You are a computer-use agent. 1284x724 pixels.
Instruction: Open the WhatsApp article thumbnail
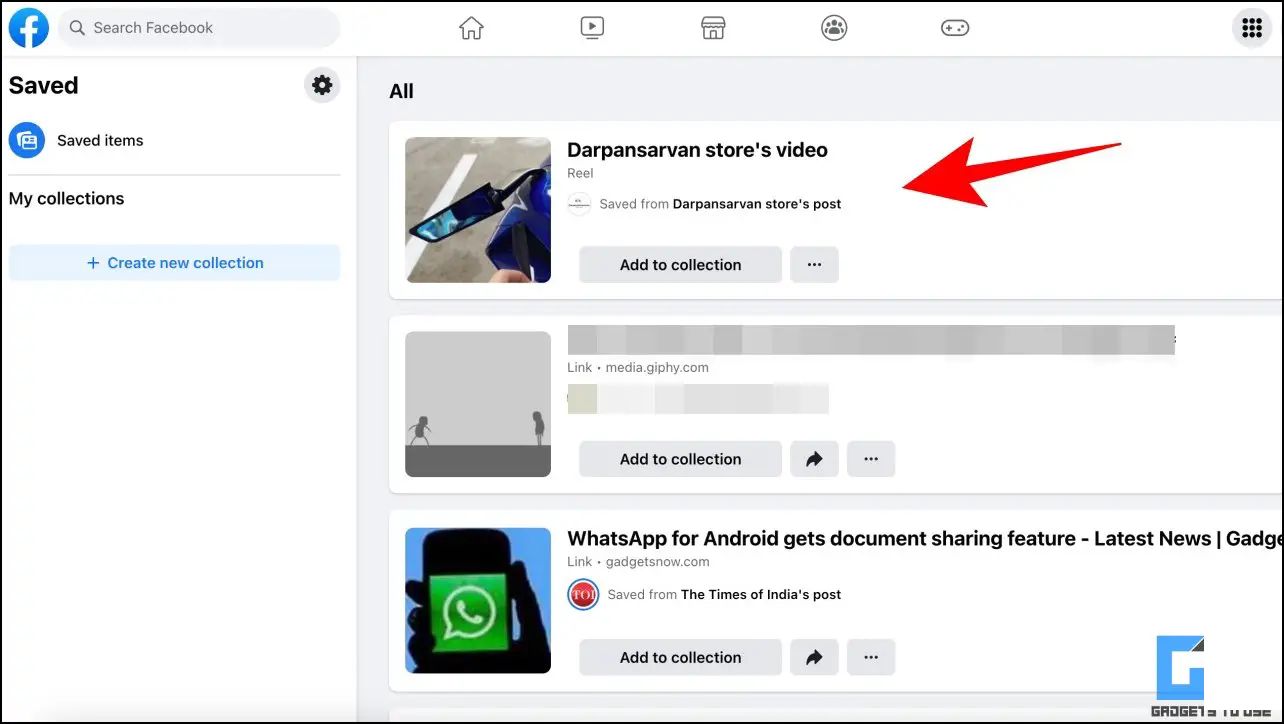(x=478, y=600)
